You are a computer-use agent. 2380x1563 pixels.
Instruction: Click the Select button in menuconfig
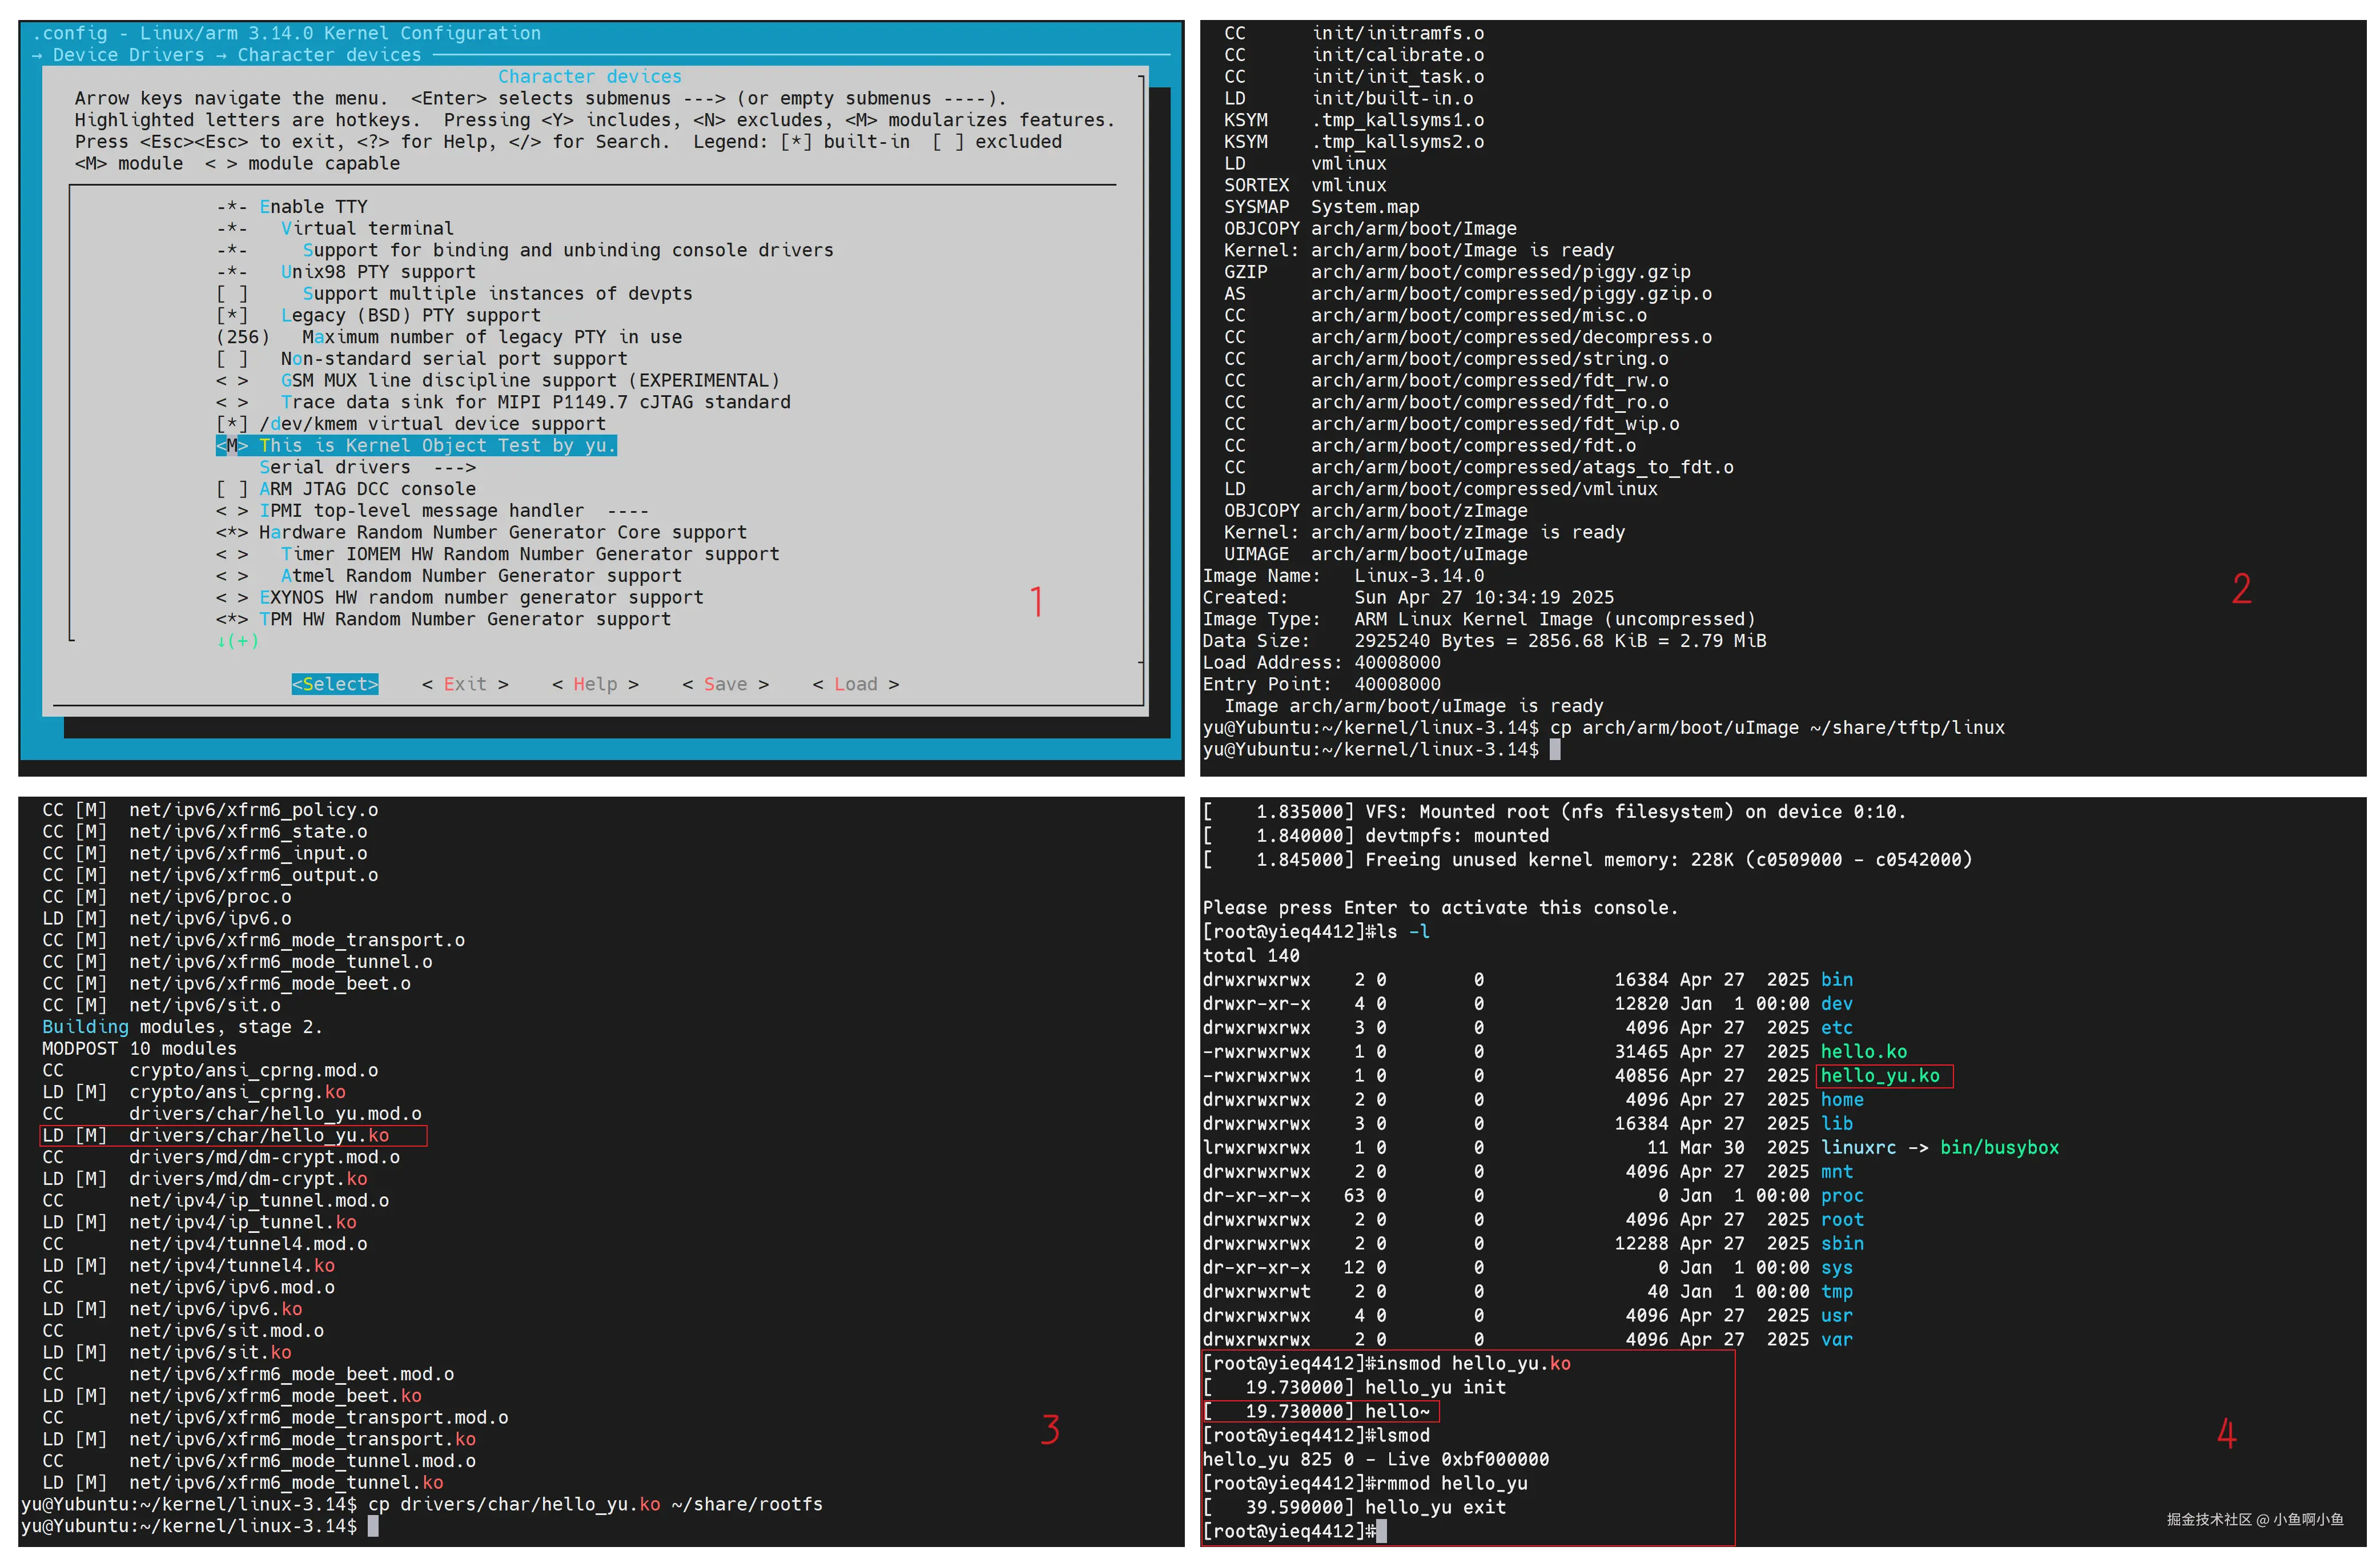click(x=335, y=684)
